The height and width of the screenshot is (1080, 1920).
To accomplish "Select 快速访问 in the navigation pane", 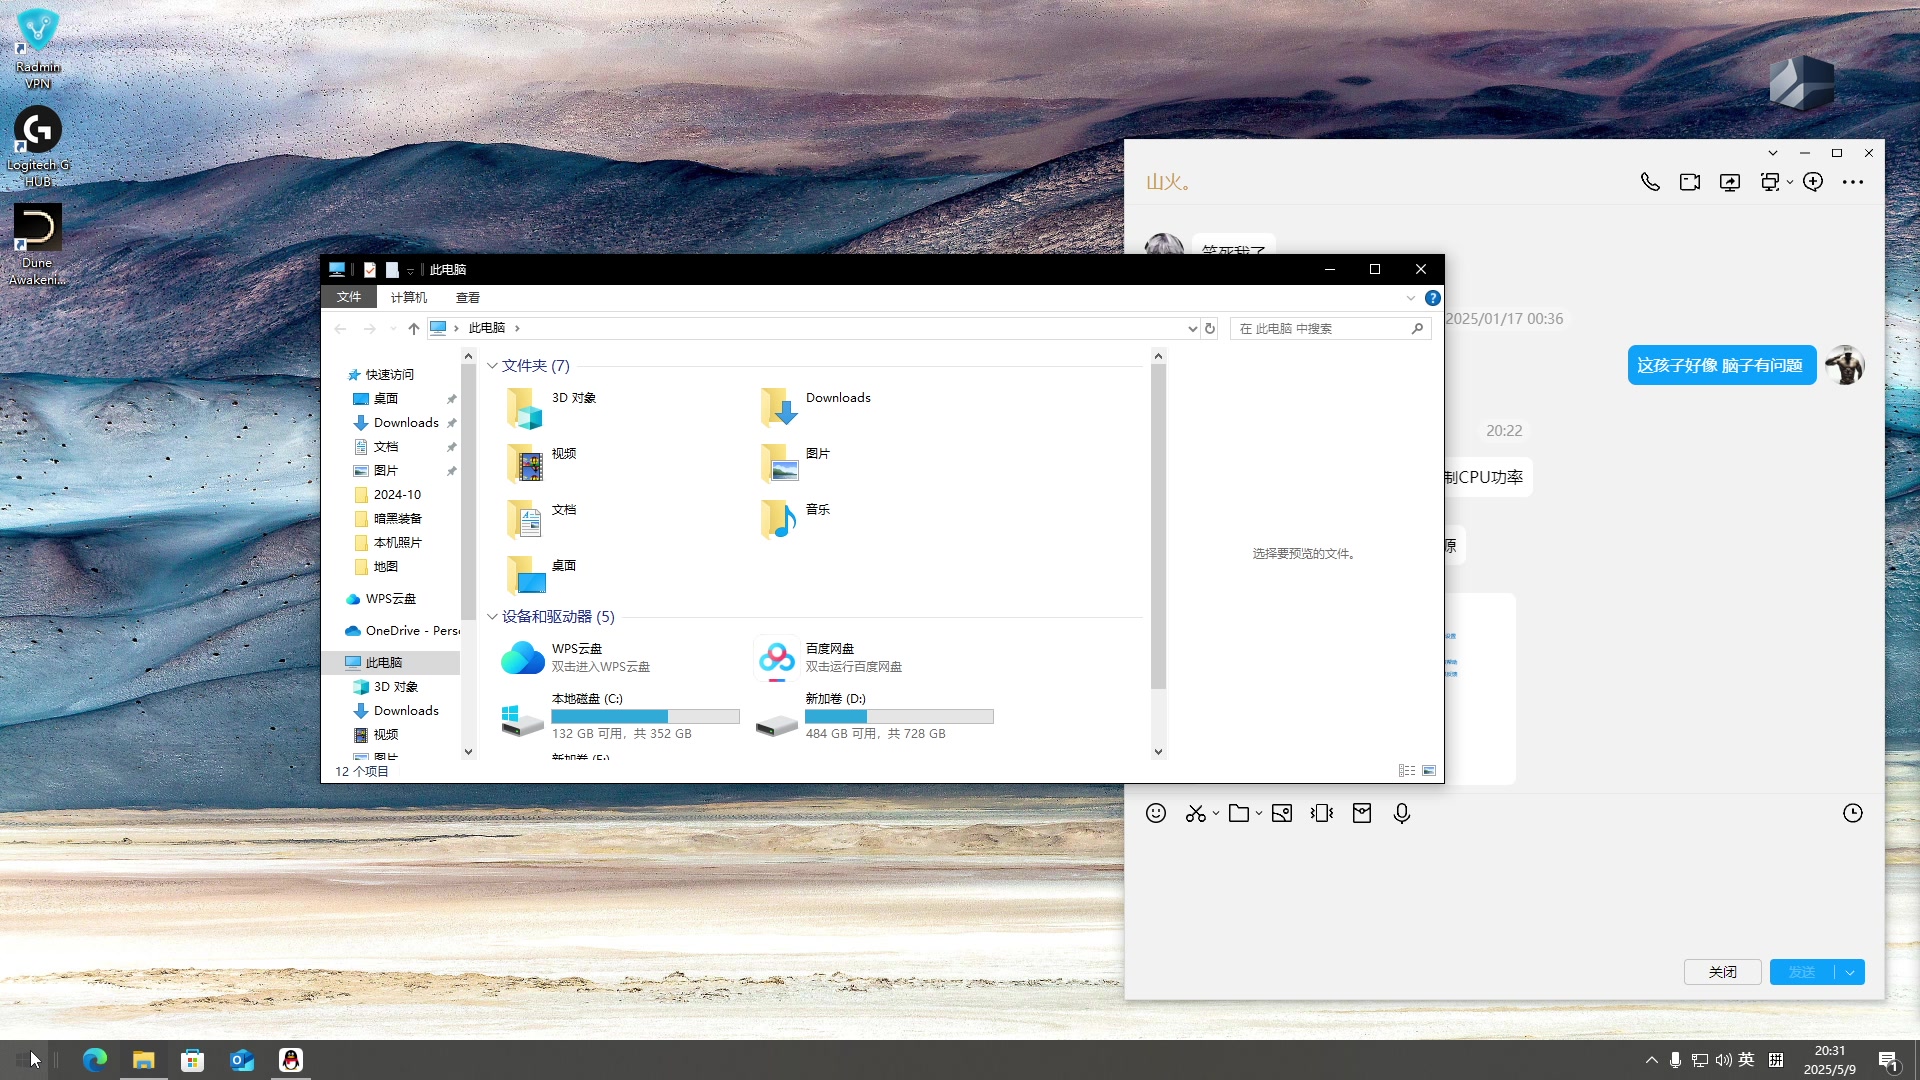I will (390, 375).
